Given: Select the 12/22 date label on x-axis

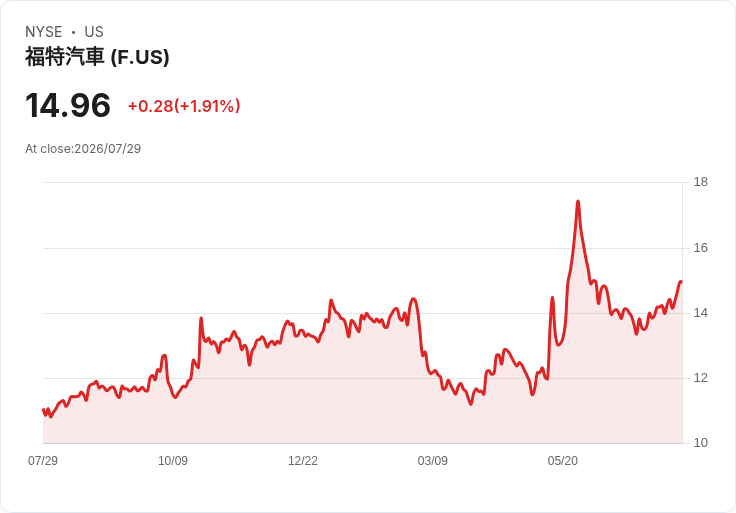Looking at the screenshot, I should [x=303, y=460].
